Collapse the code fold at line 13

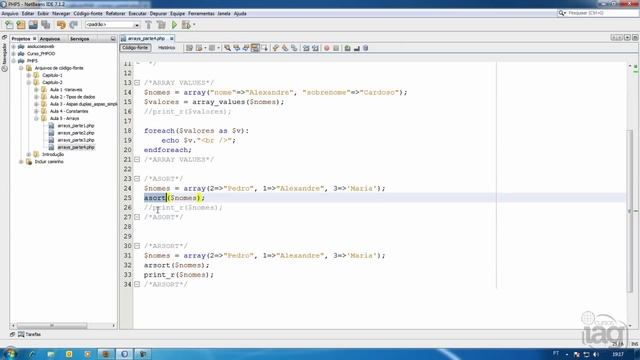click(137, 83)
